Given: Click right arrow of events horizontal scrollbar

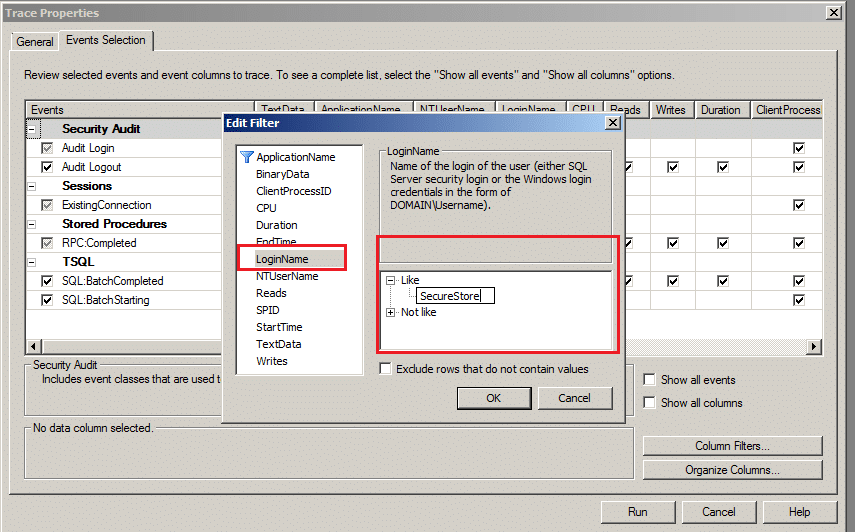Looking at the screenshot, I should 814,346.
